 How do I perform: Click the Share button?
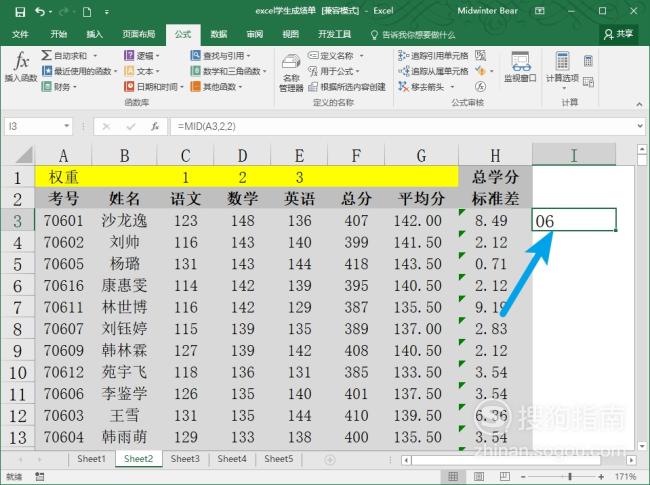[618, 34]
